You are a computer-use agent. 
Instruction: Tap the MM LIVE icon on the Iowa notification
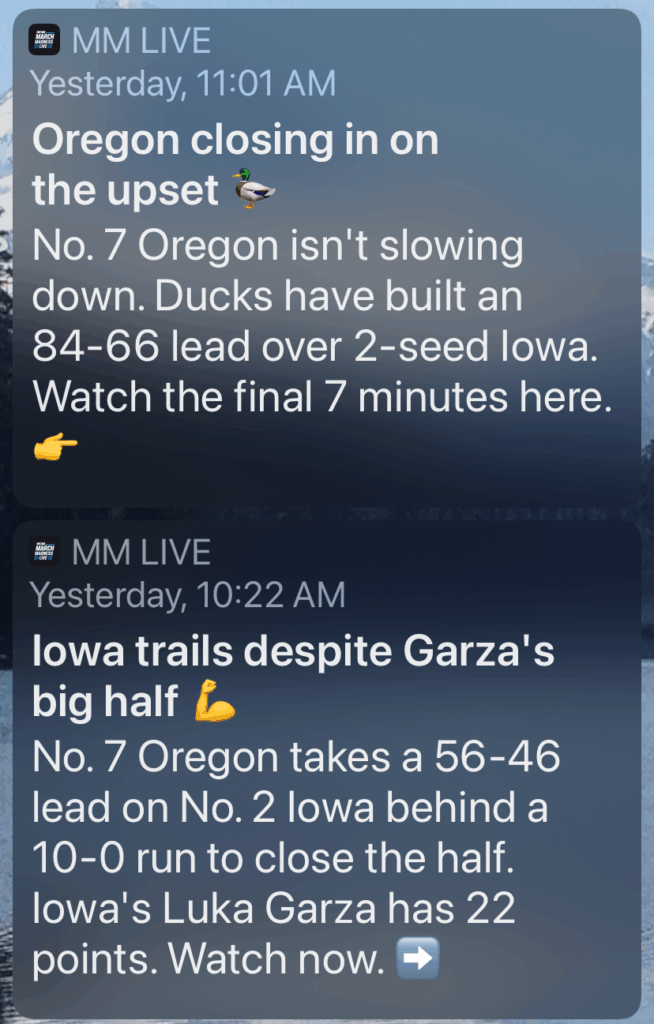44,551
